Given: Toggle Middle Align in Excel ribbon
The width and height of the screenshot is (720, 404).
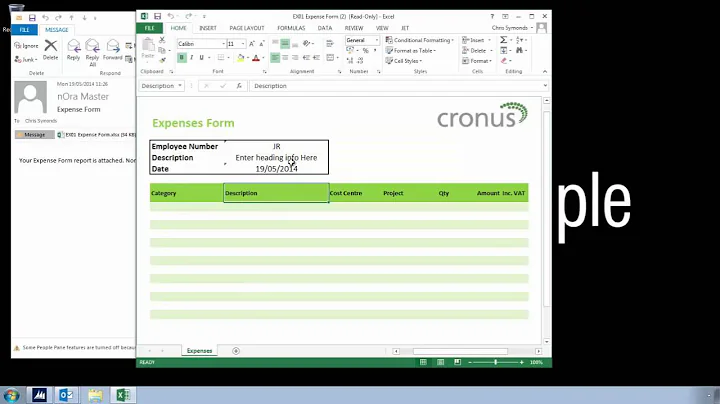Looking at the screenshot, I should pos(285,44).
